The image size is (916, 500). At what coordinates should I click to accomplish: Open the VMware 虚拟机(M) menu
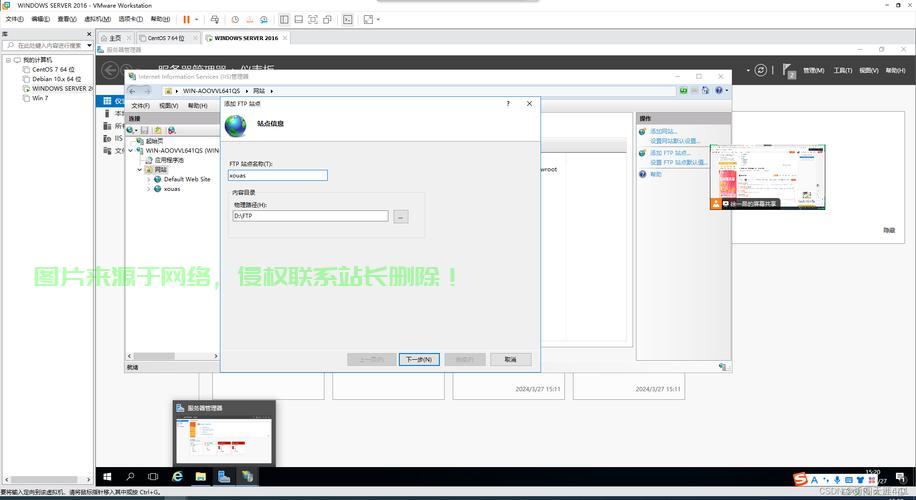pyautogui.click(x=98, y=19)
